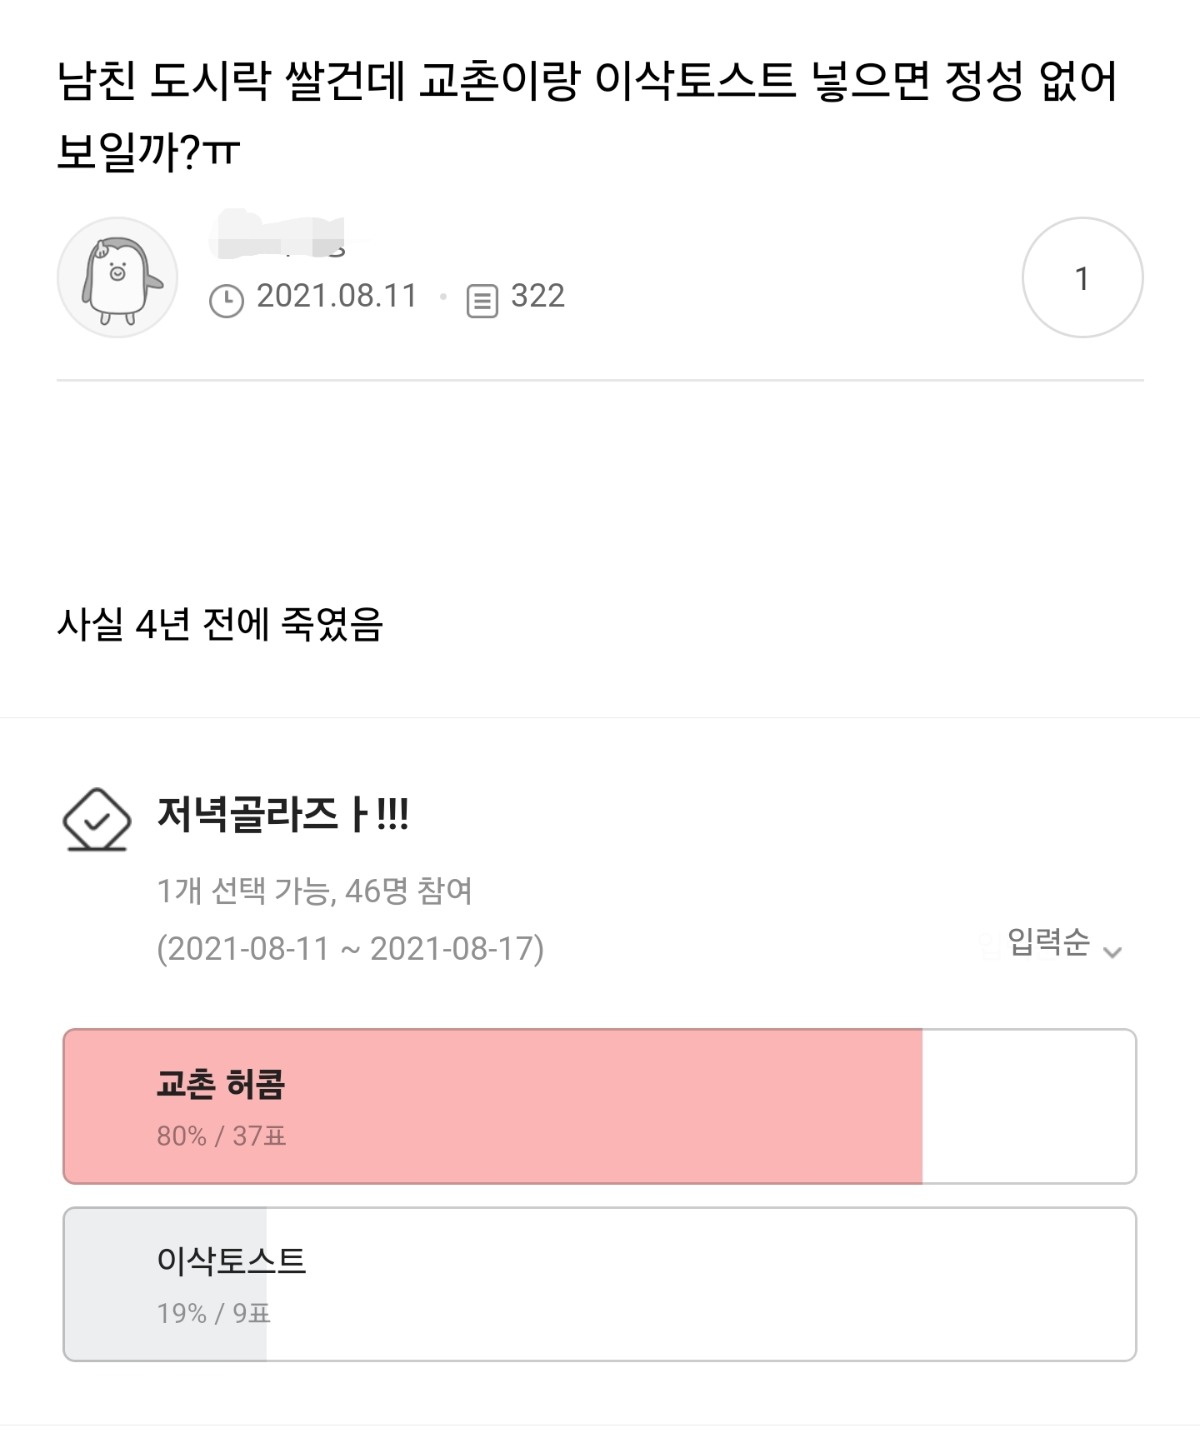Image resolution: width=1200 pixels, height=1433 pixels.
Task: Click the 80% / 37표 result label
Action: tap(221, 1136)
